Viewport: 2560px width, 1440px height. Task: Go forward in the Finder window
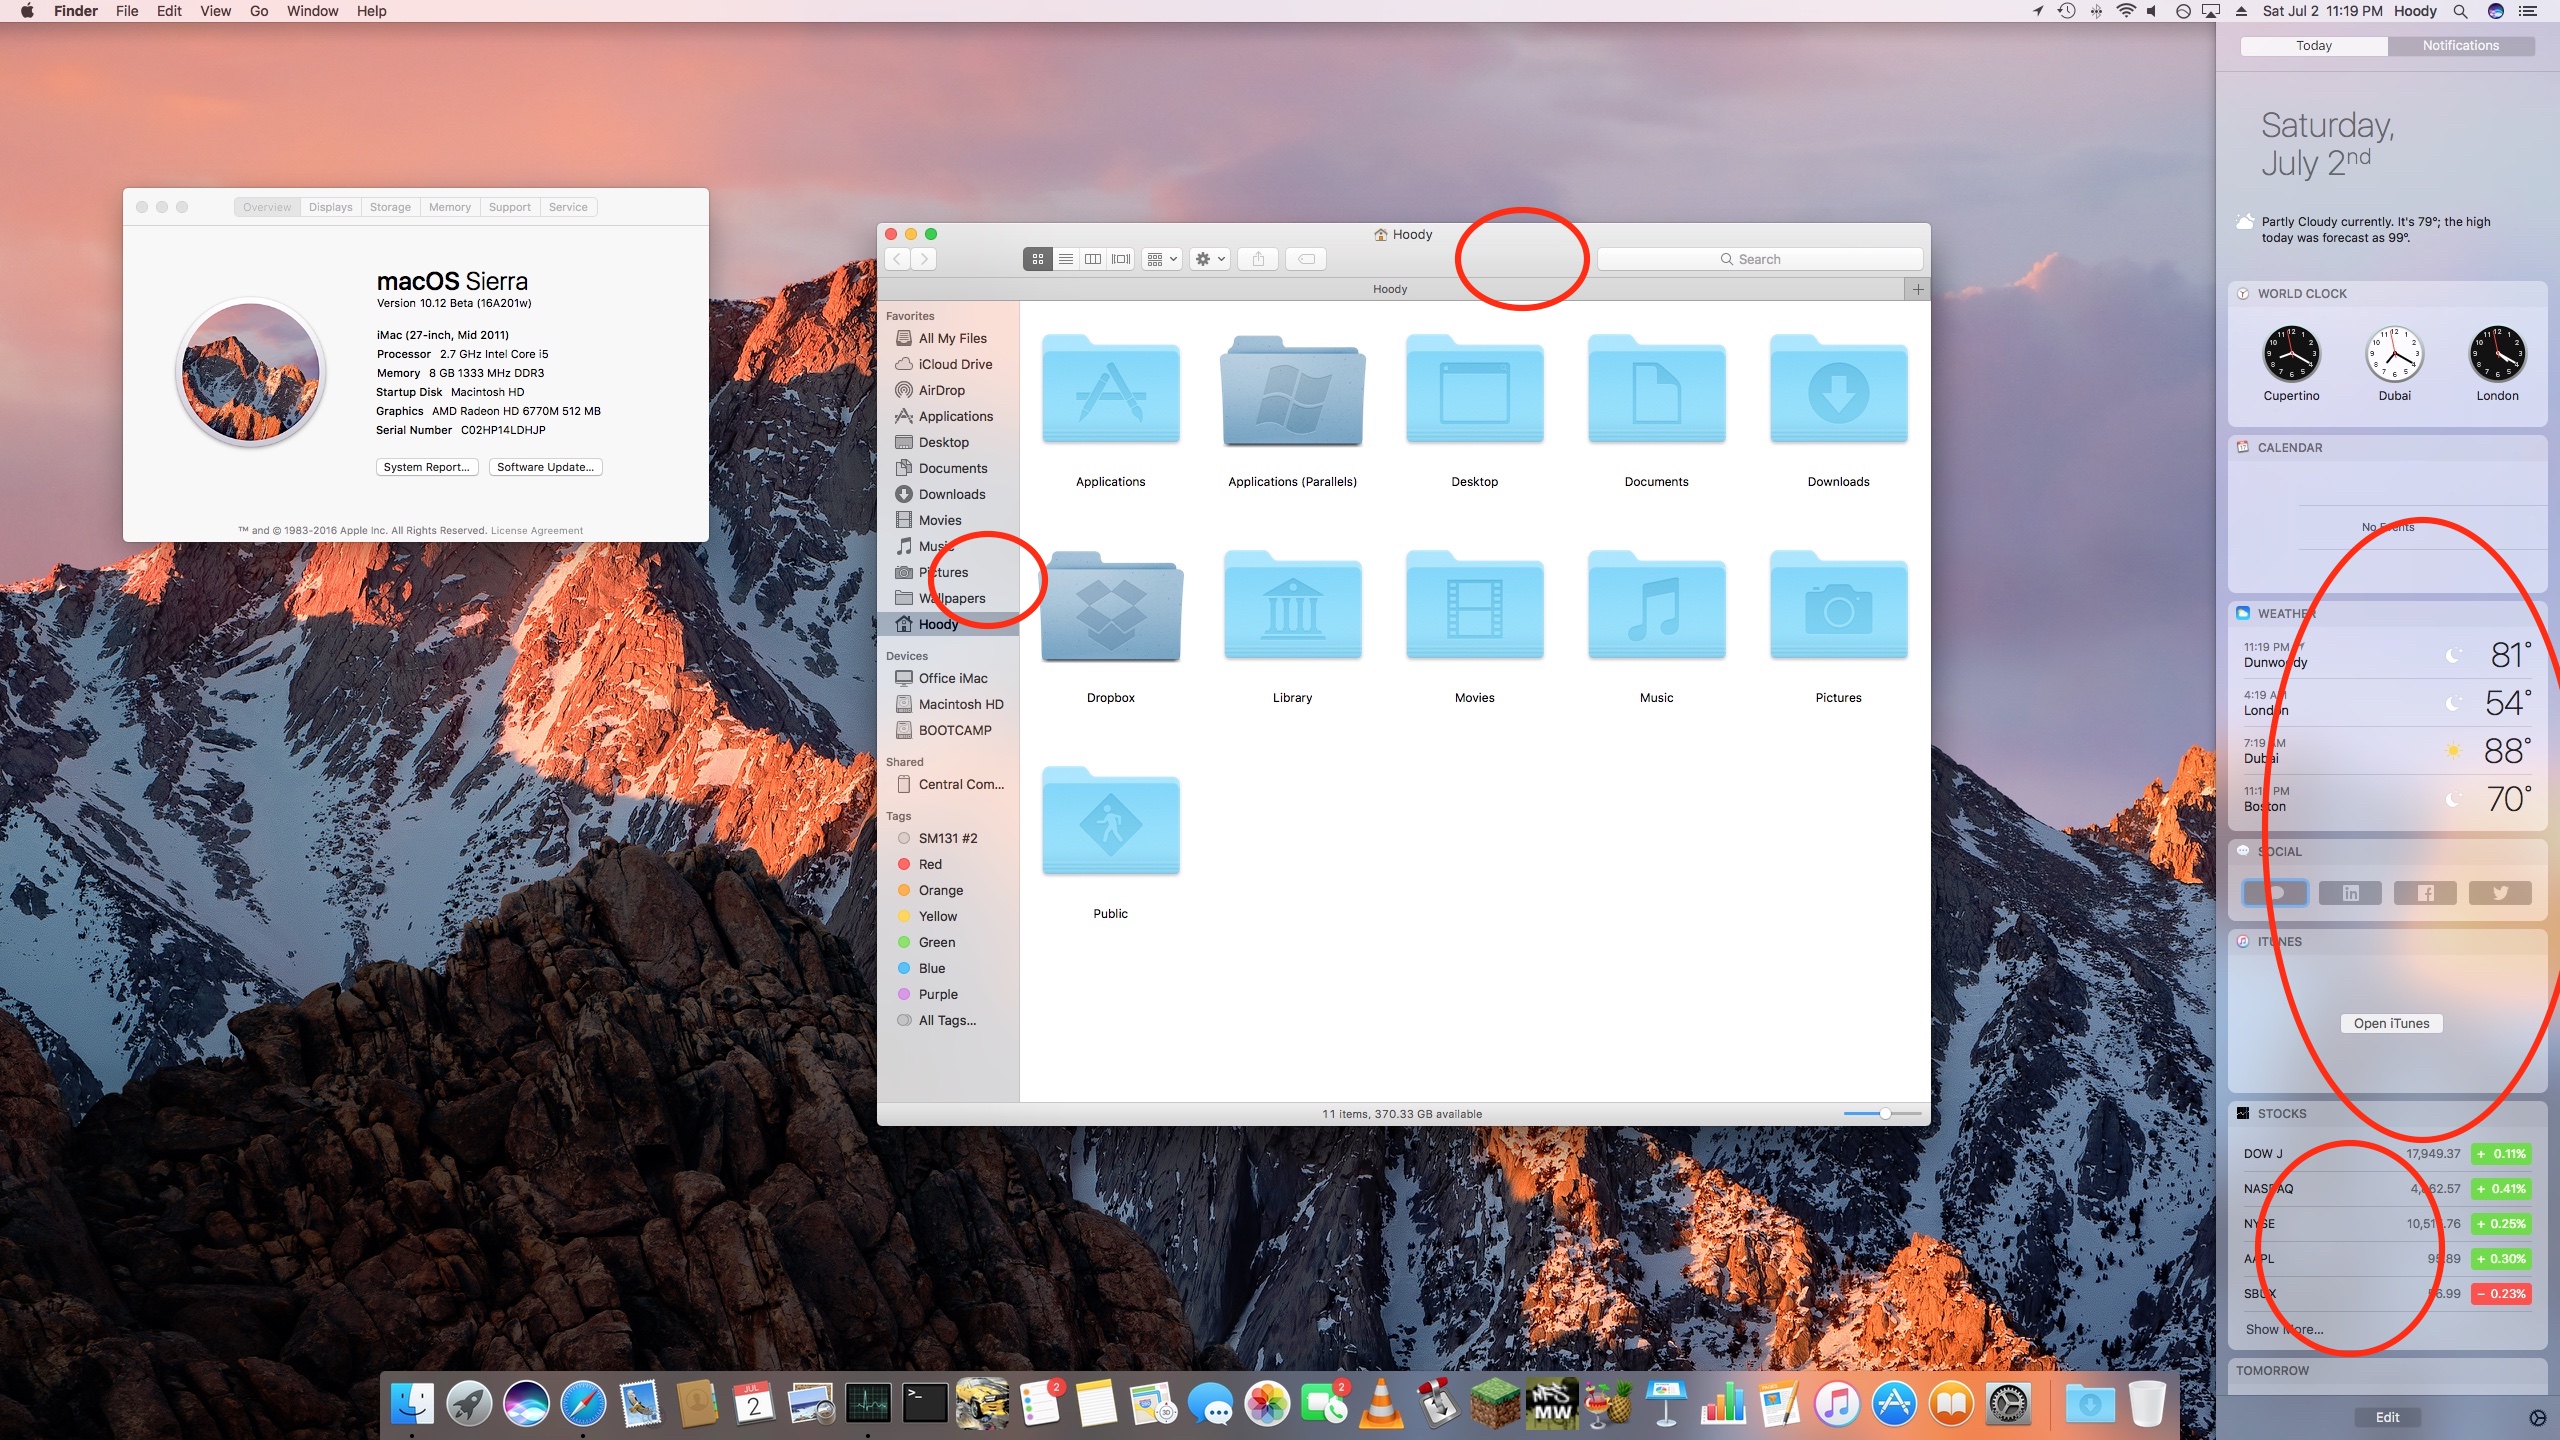tap(925, 259)
